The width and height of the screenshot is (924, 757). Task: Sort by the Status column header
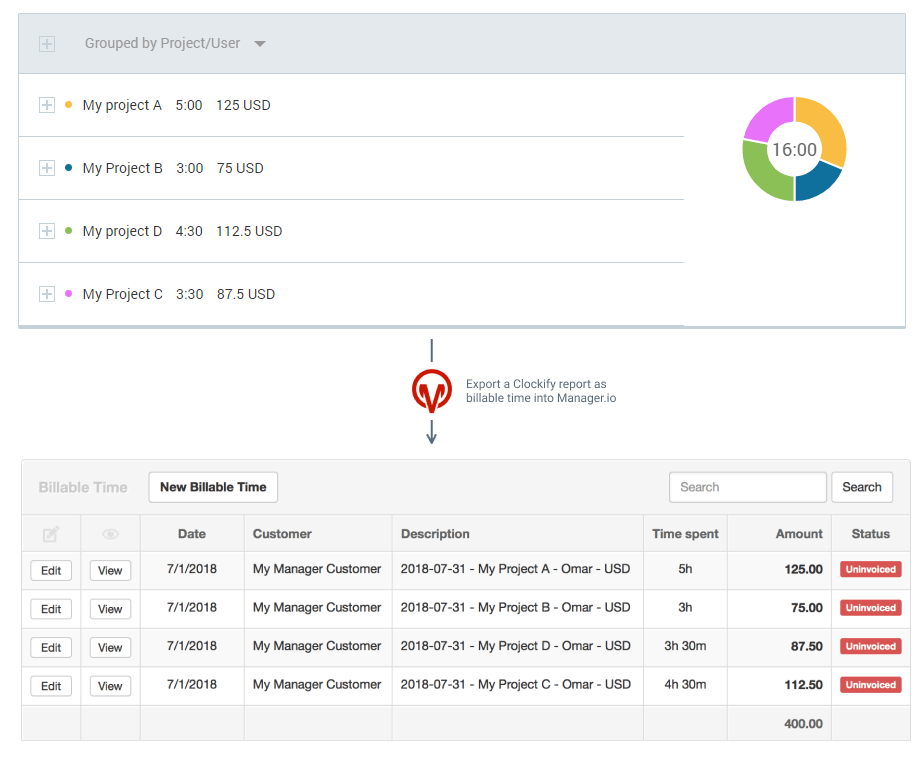coord(871,534)
